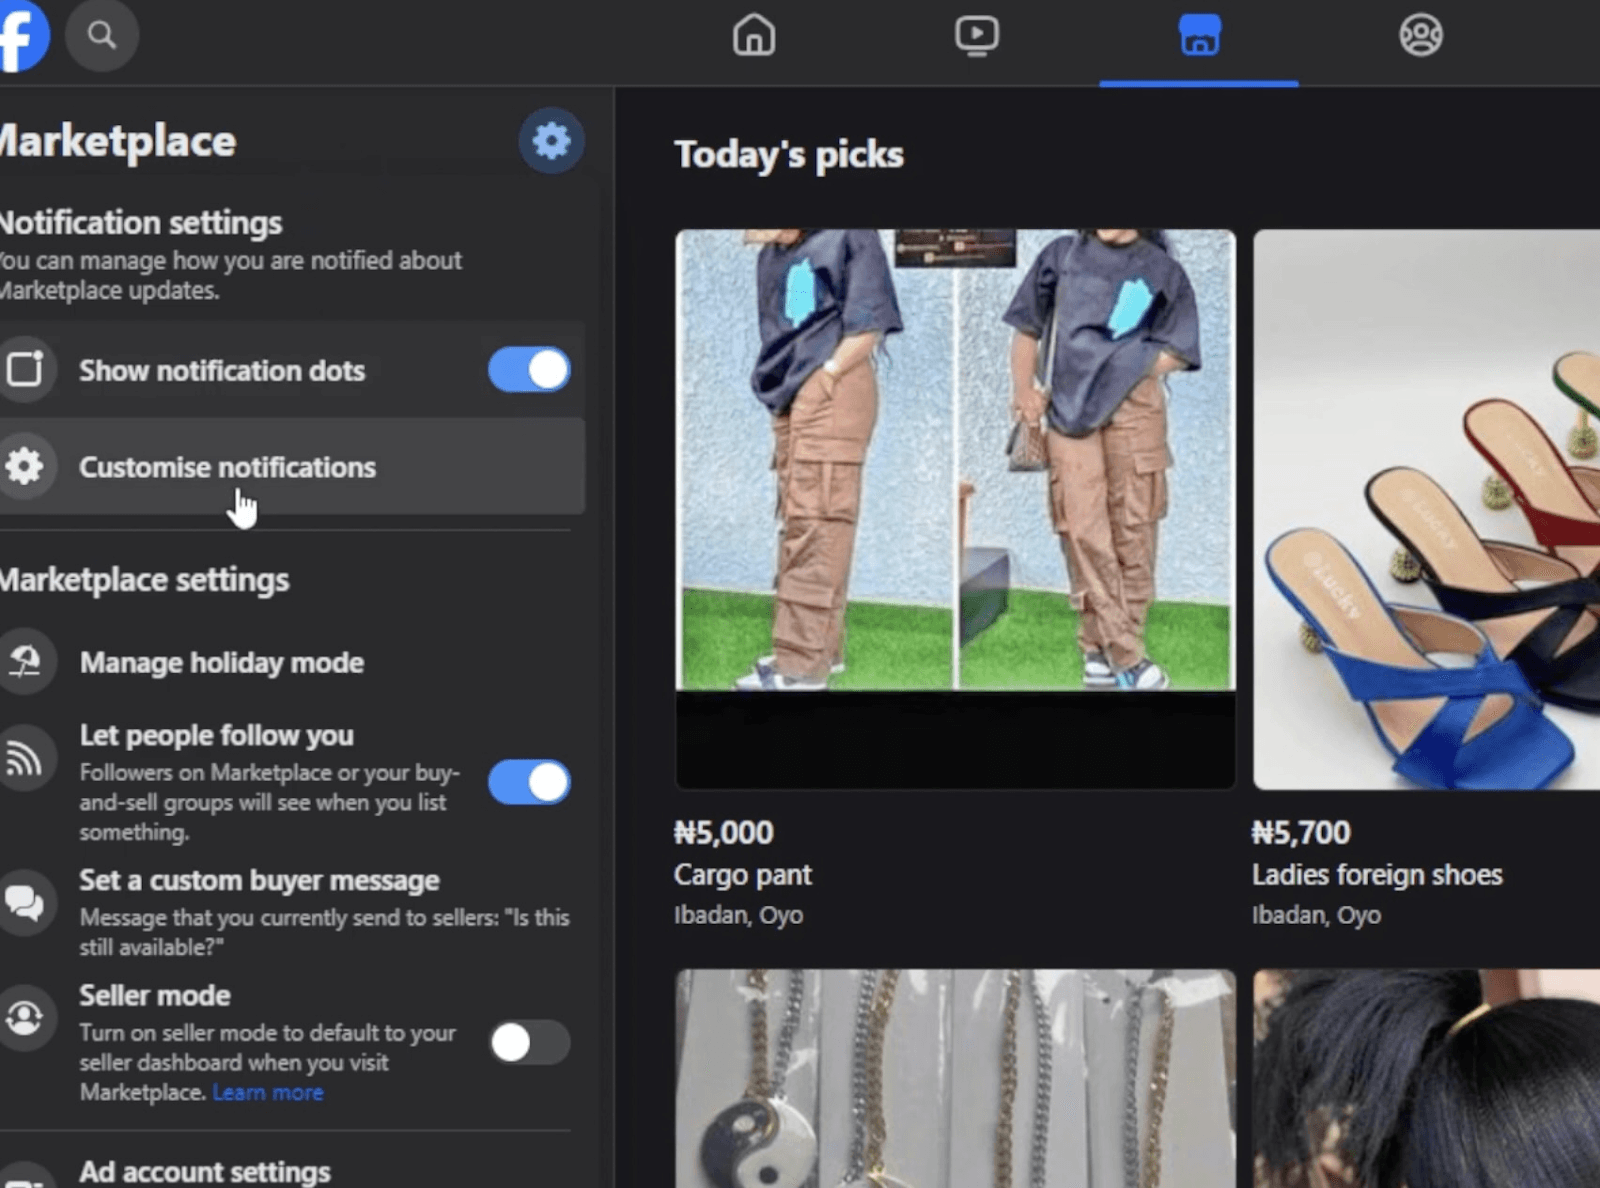The height and width of the screenshot is (1188, 1600).
Task: Click the Ladies foreign shoes title
Action: 1377,875
